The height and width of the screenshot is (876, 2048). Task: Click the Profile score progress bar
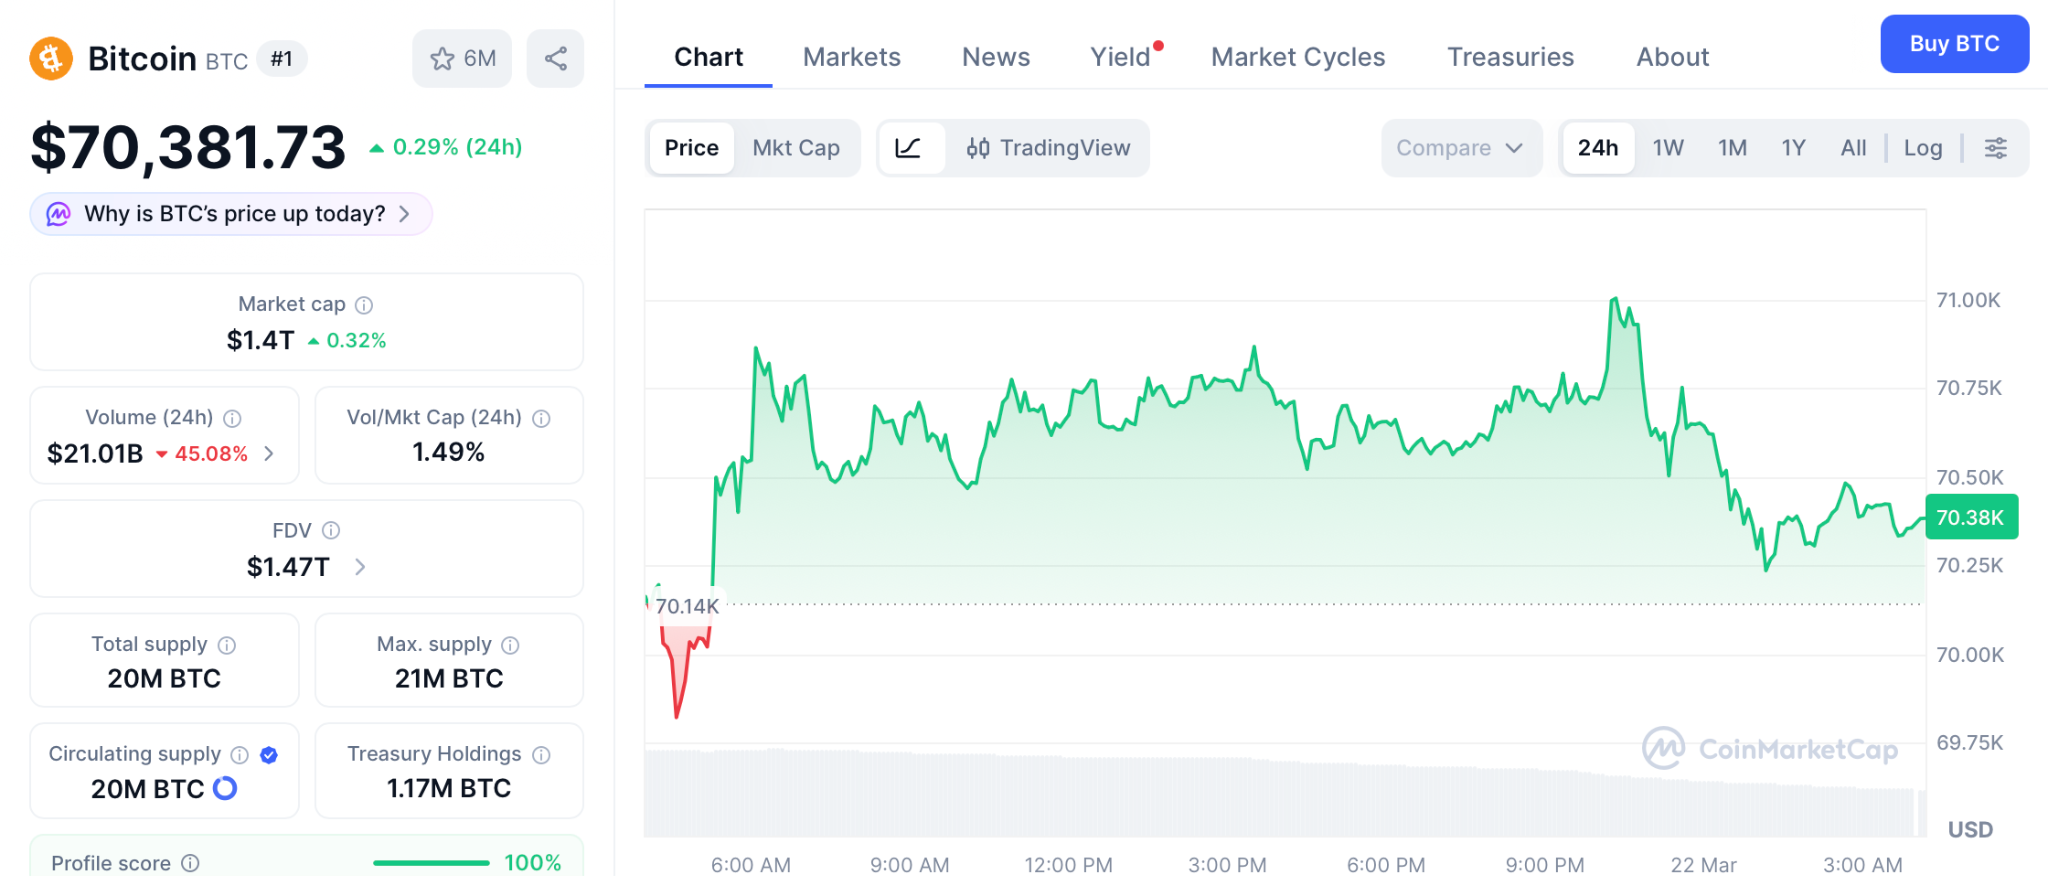[431, 863]
